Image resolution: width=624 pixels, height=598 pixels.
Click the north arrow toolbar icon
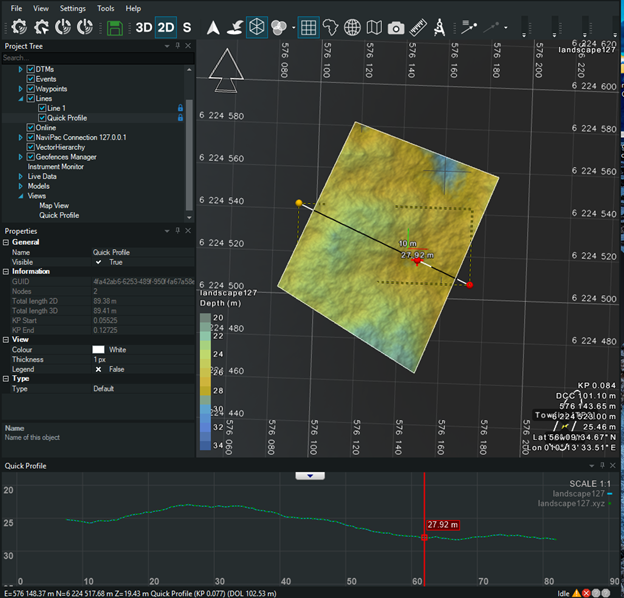pyautogui.click(x=212, y=28)
